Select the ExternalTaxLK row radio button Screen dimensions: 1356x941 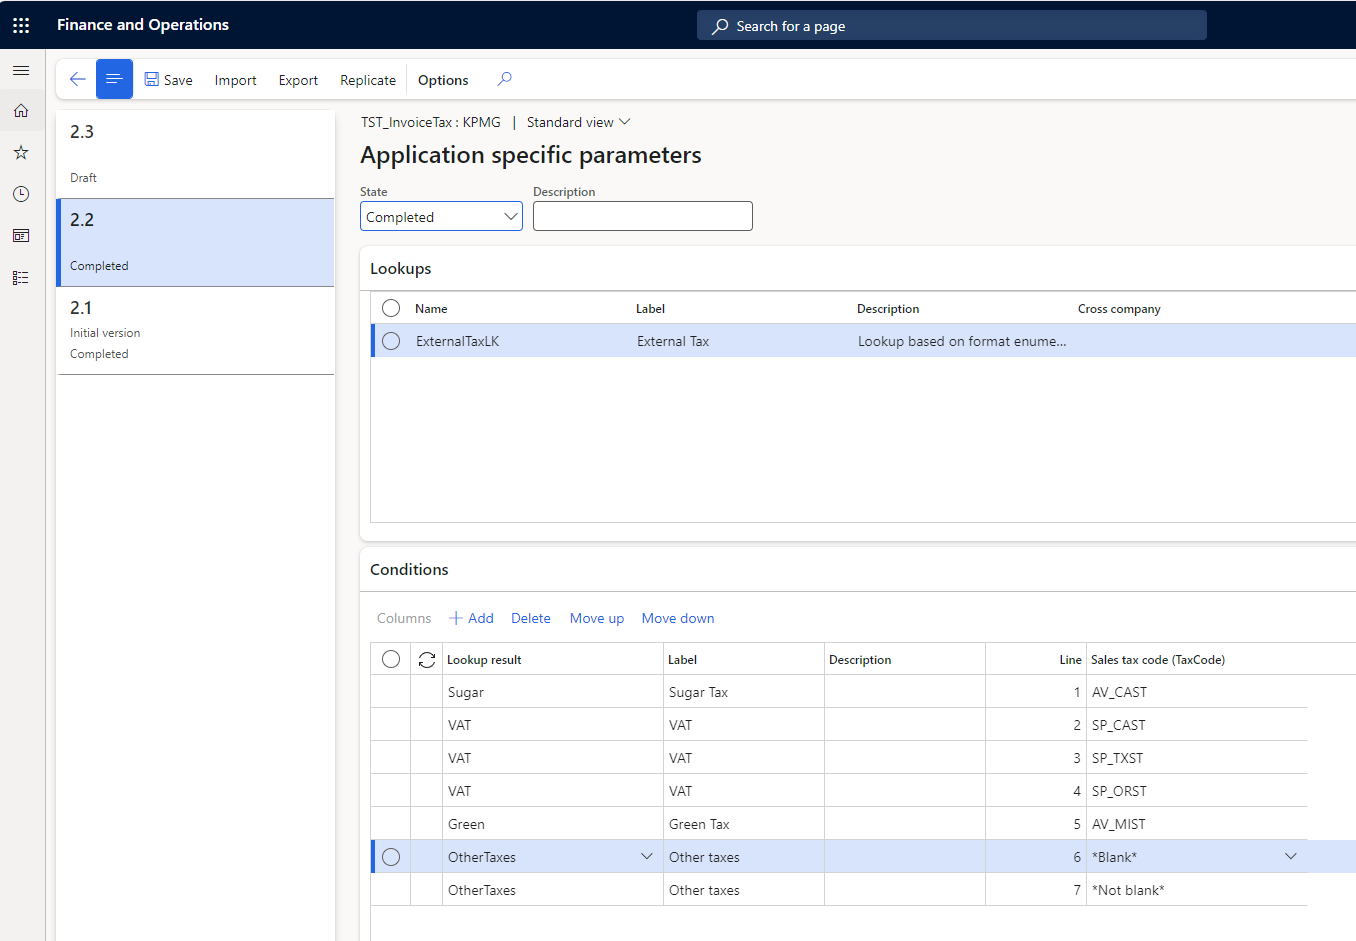[391, 341]
